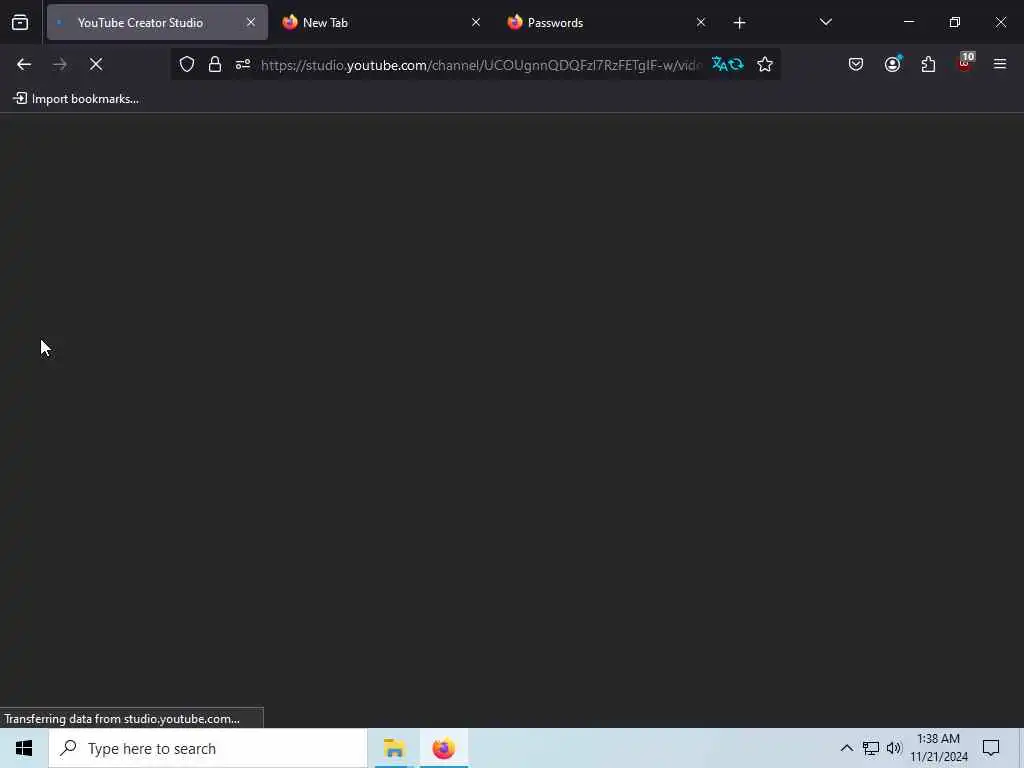Image resolution: width=1024 pixels, height=768 pixels.
Task: Open the volume speaker tray icon
Action: (x=894, y=748)
